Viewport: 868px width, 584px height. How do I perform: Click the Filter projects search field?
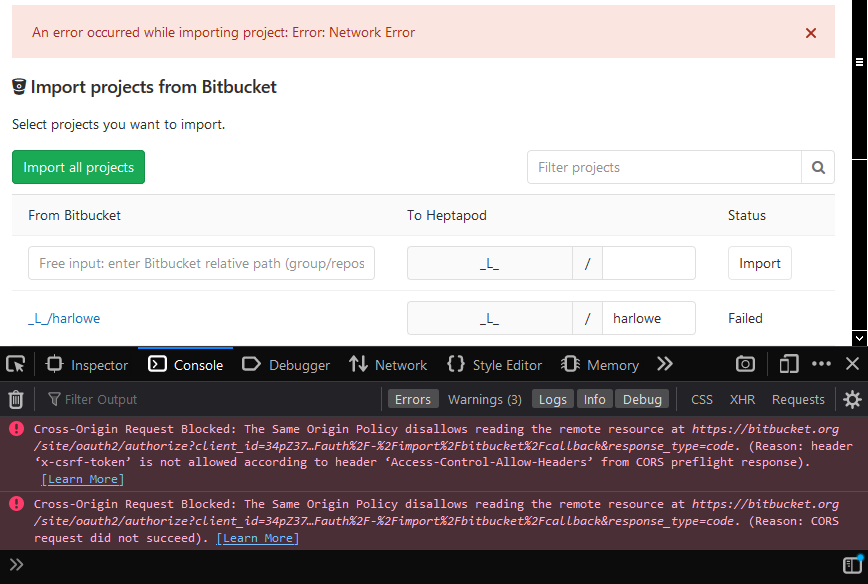coord(664,167)
